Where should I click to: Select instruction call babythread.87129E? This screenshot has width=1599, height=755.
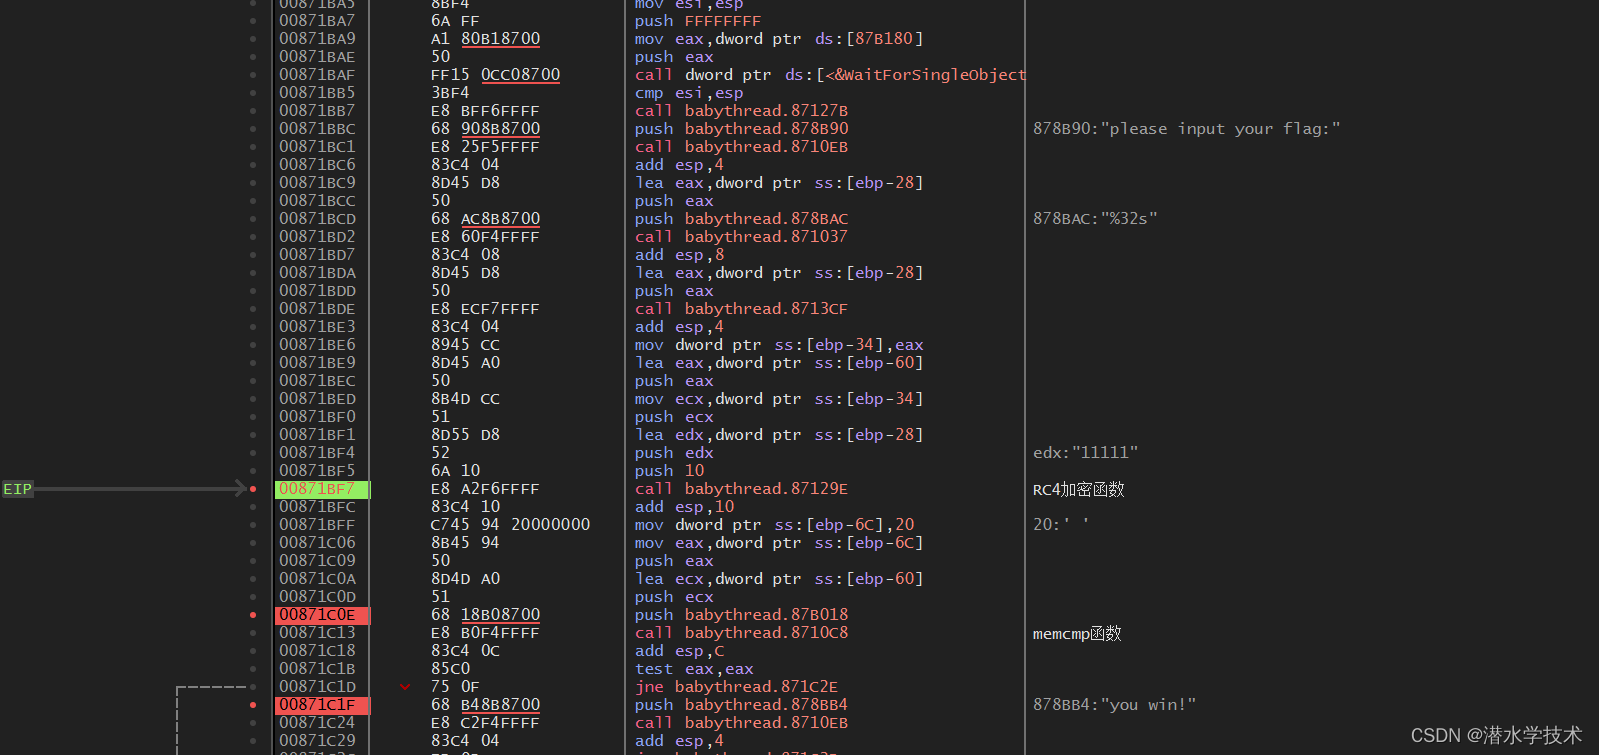pyautogui.click(x=741, y=489)
